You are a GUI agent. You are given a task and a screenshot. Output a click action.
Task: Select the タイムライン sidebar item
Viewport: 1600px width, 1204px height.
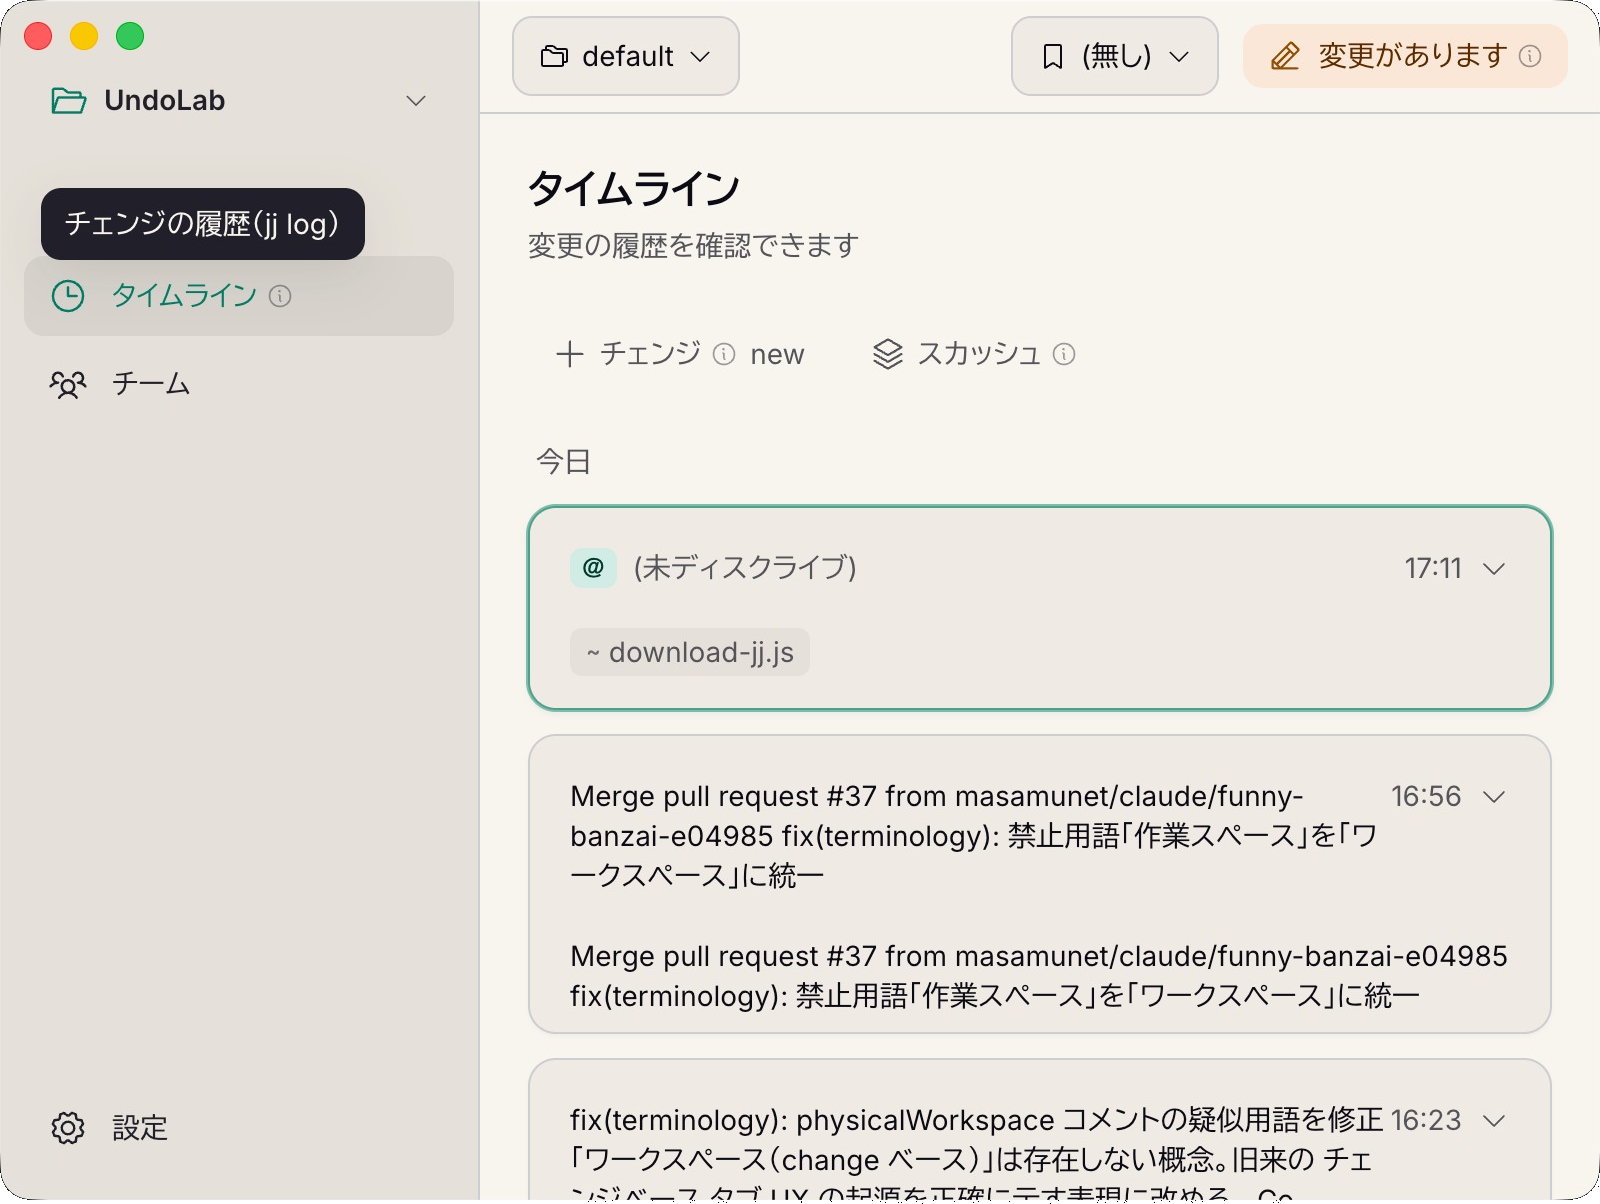pyautogui.click(x=239, y=296)
